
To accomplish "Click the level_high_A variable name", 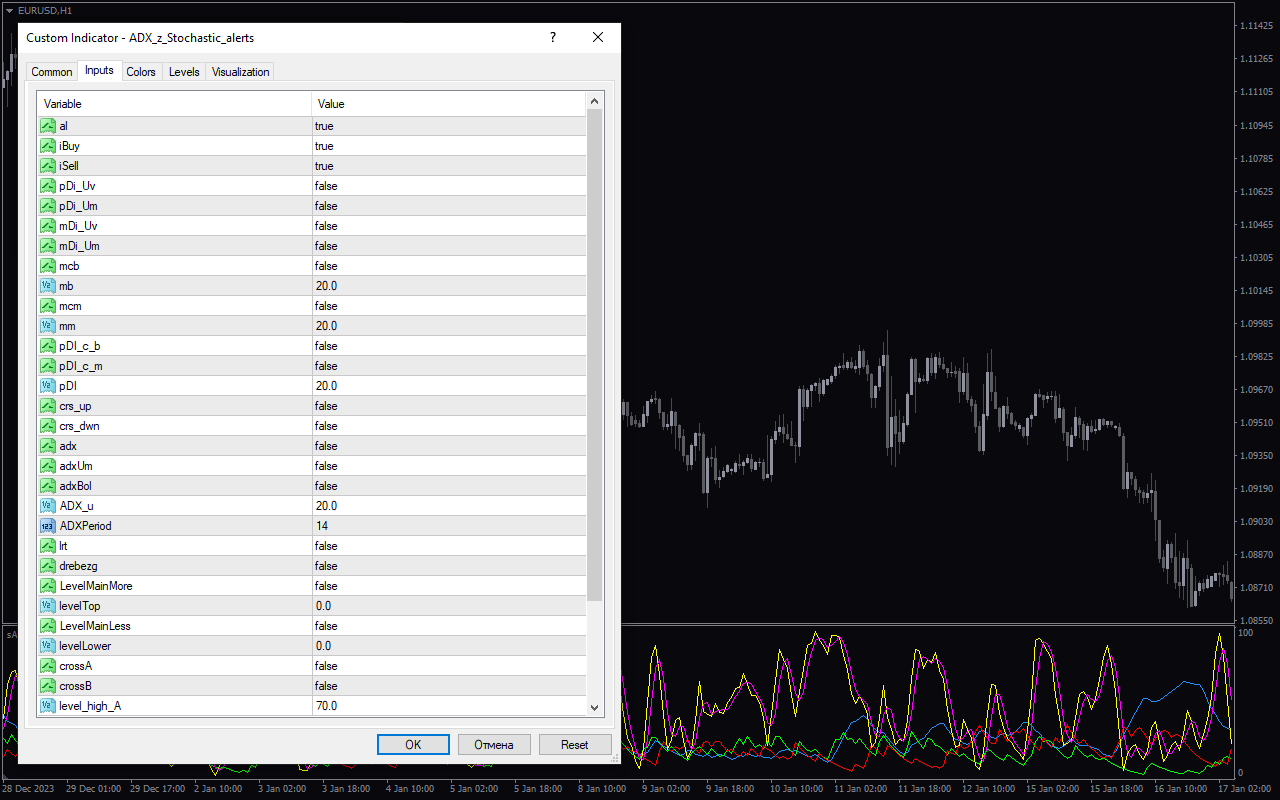I will [90, 706].
